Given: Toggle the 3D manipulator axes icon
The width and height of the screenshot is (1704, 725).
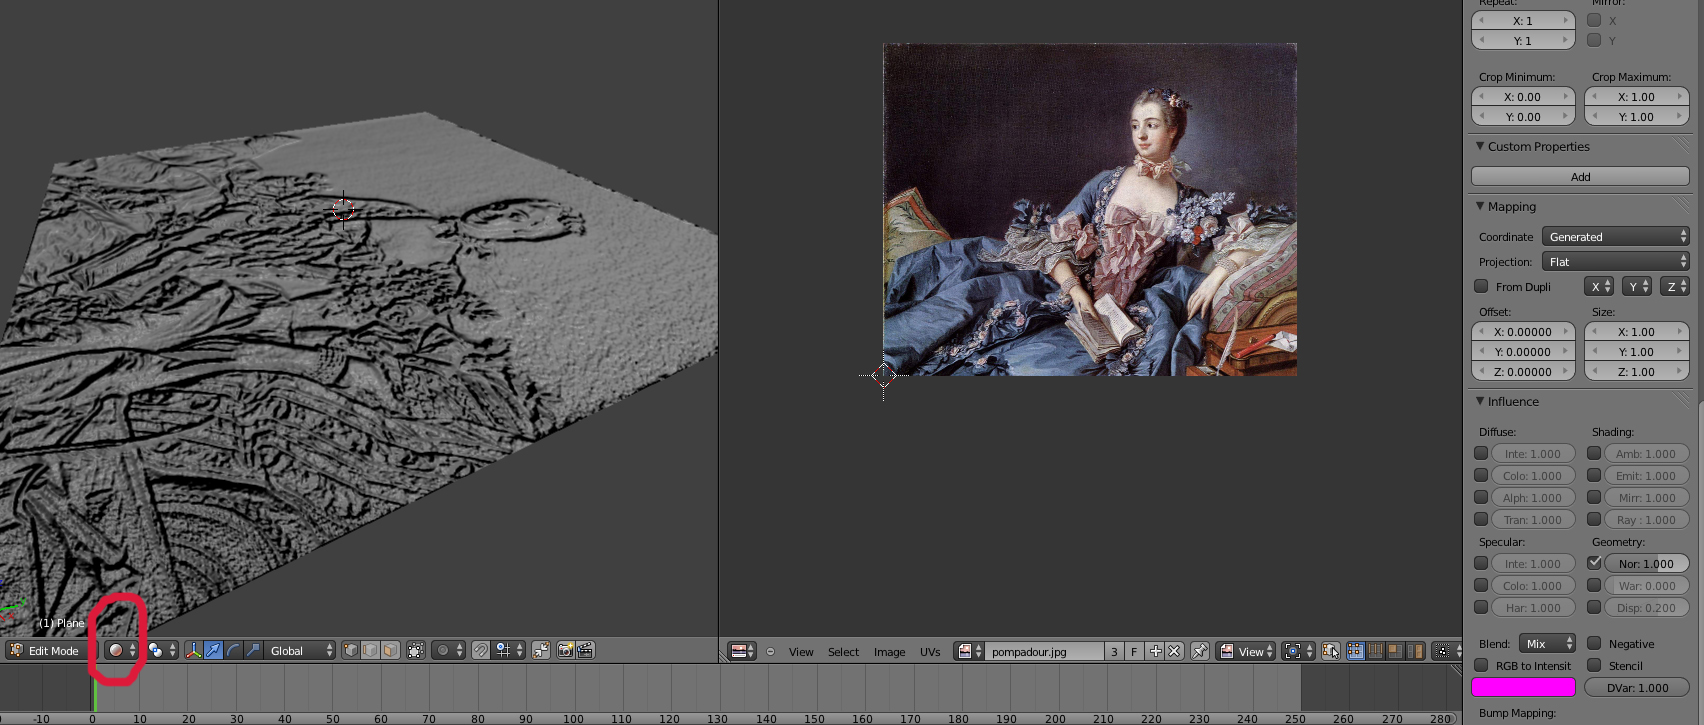Looking at the screenshot, I should [194, 651].
